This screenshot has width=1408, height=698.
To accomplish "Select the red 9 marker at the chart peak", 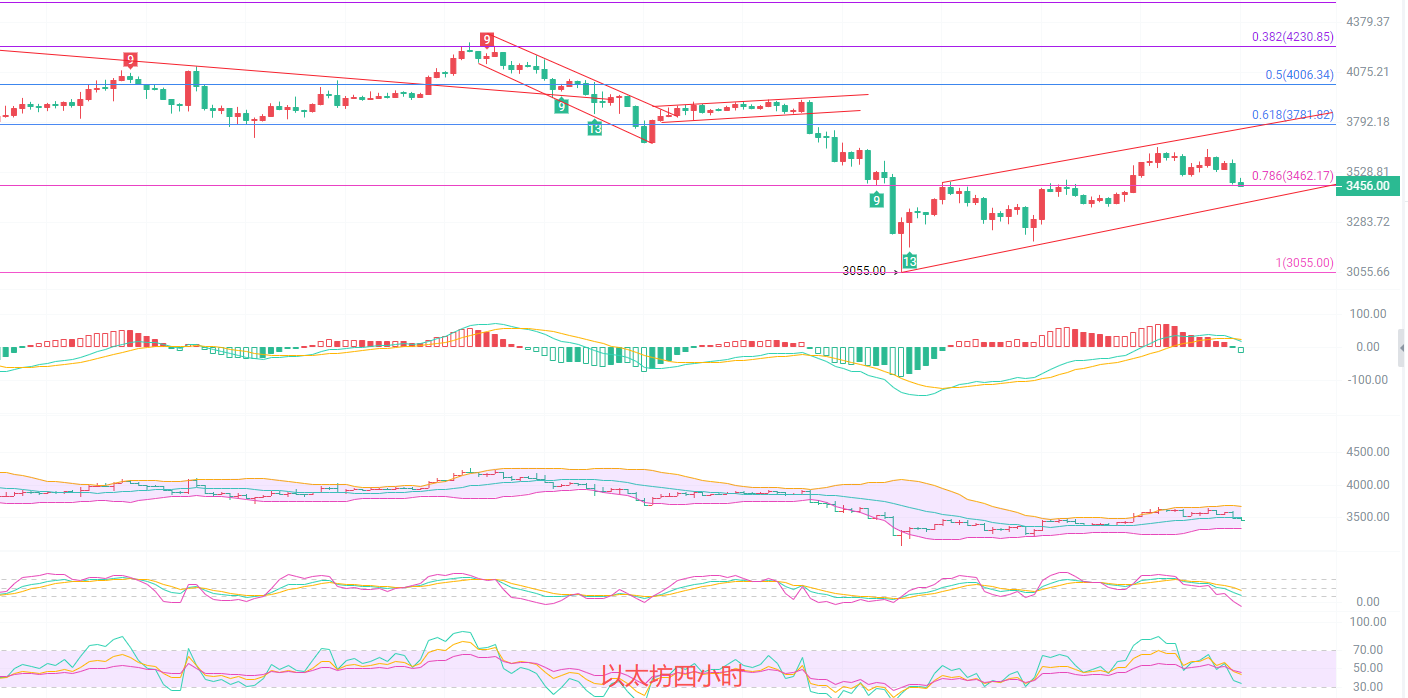I will [x=486, y=40].
